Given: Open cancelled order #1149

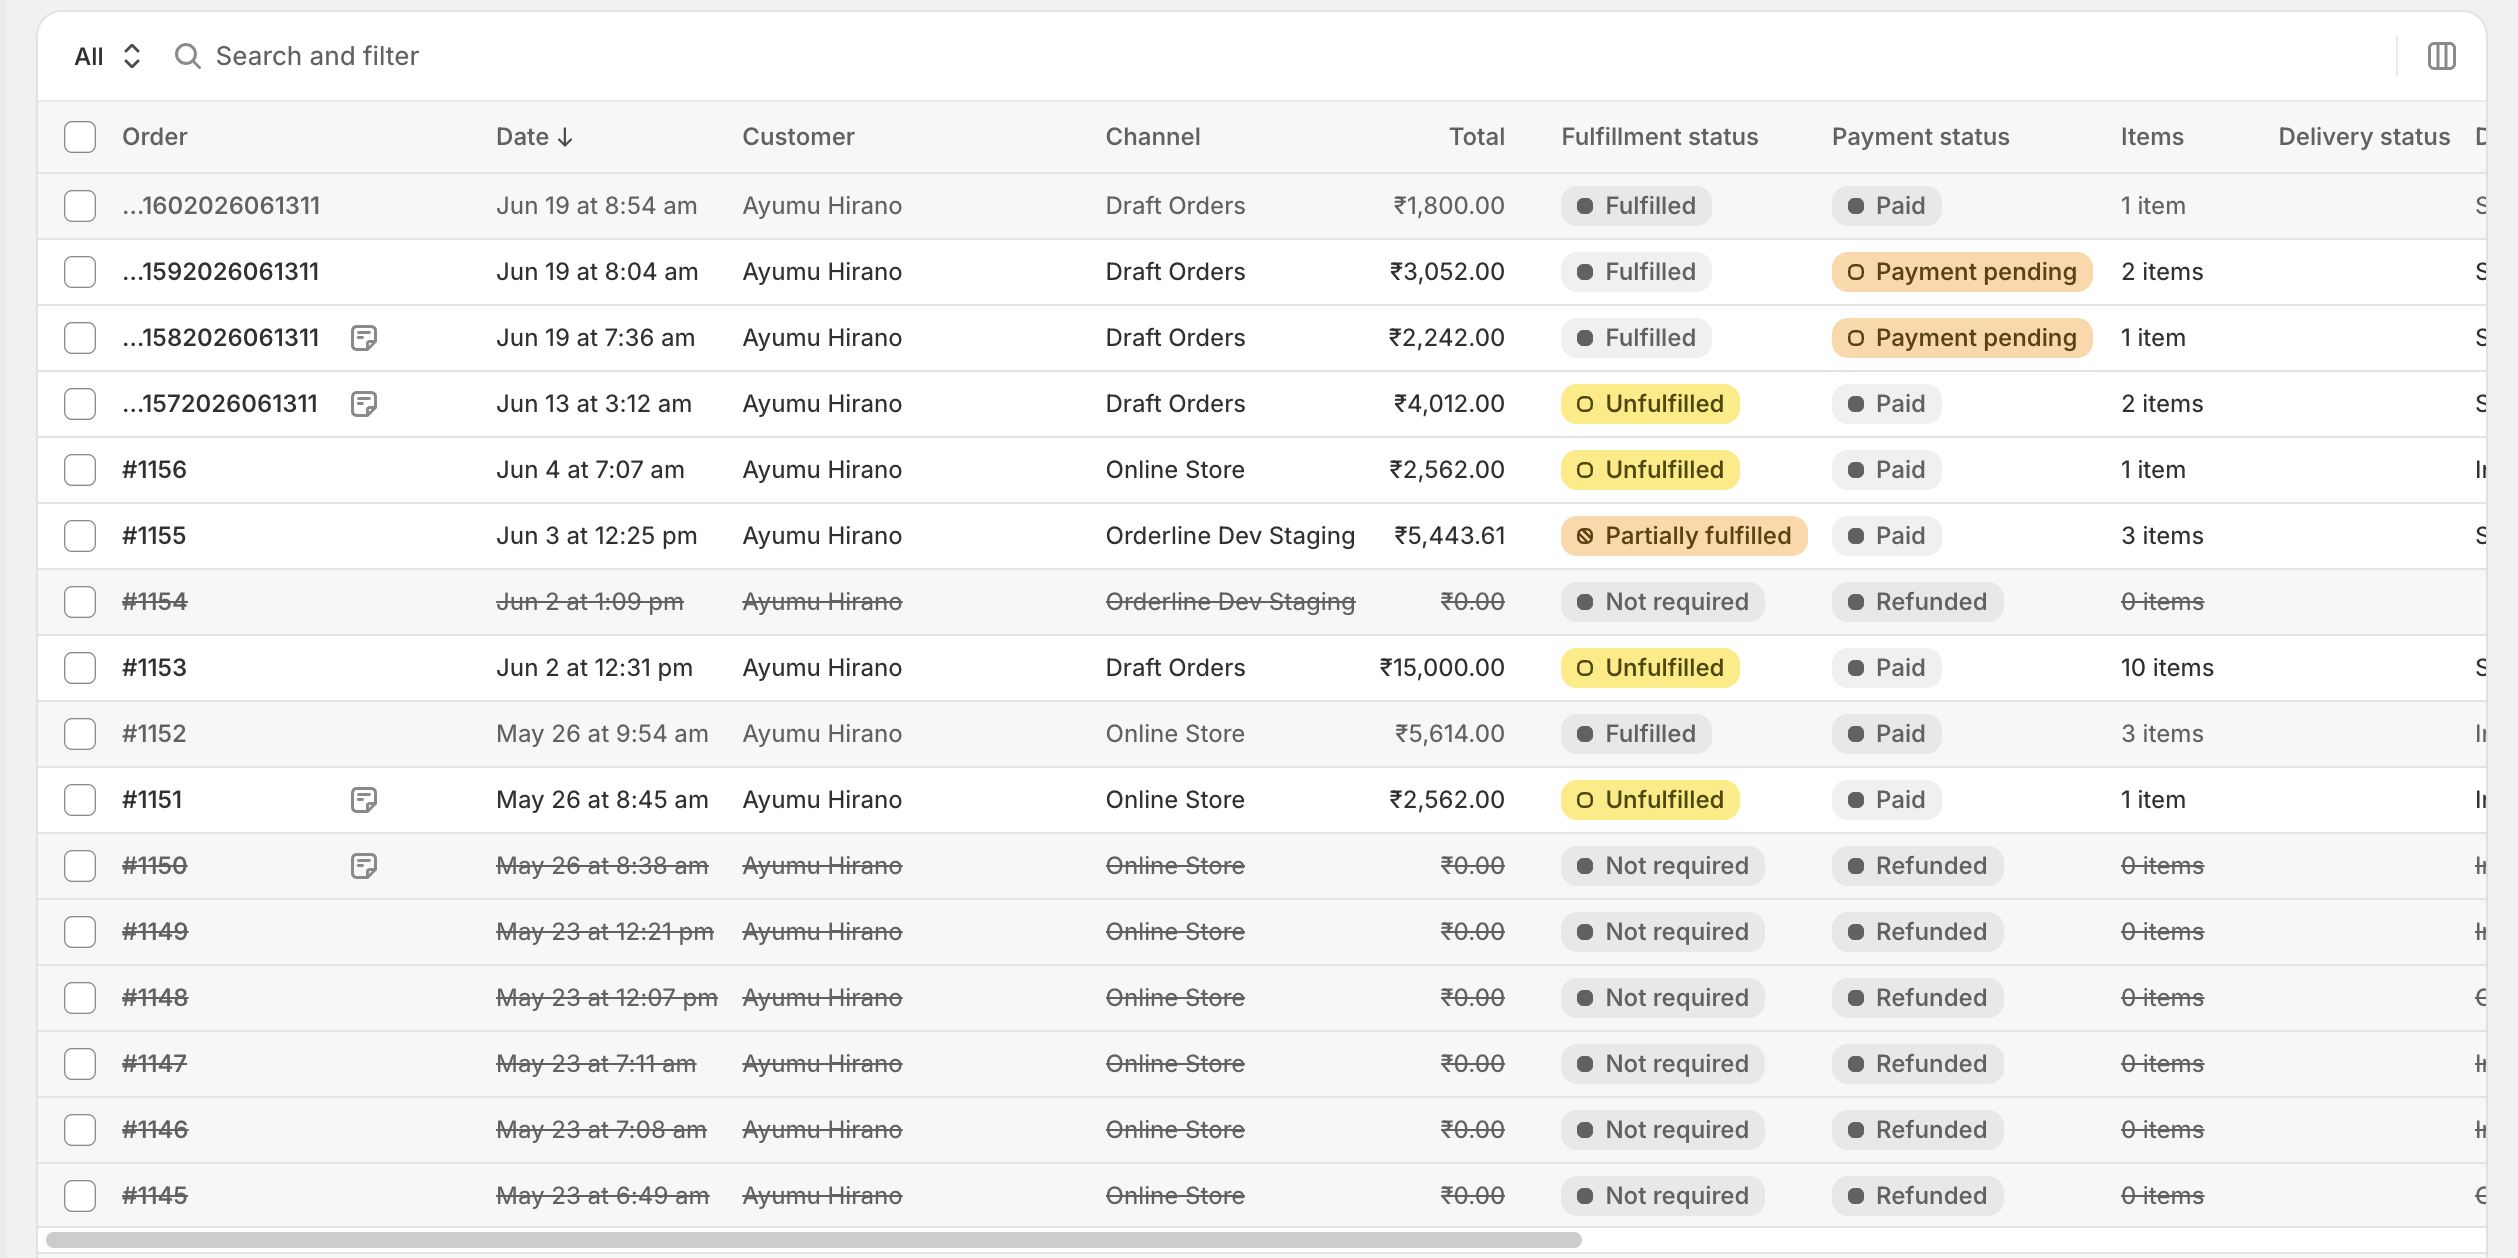Looking at the screenshot, I should (155, 932).
